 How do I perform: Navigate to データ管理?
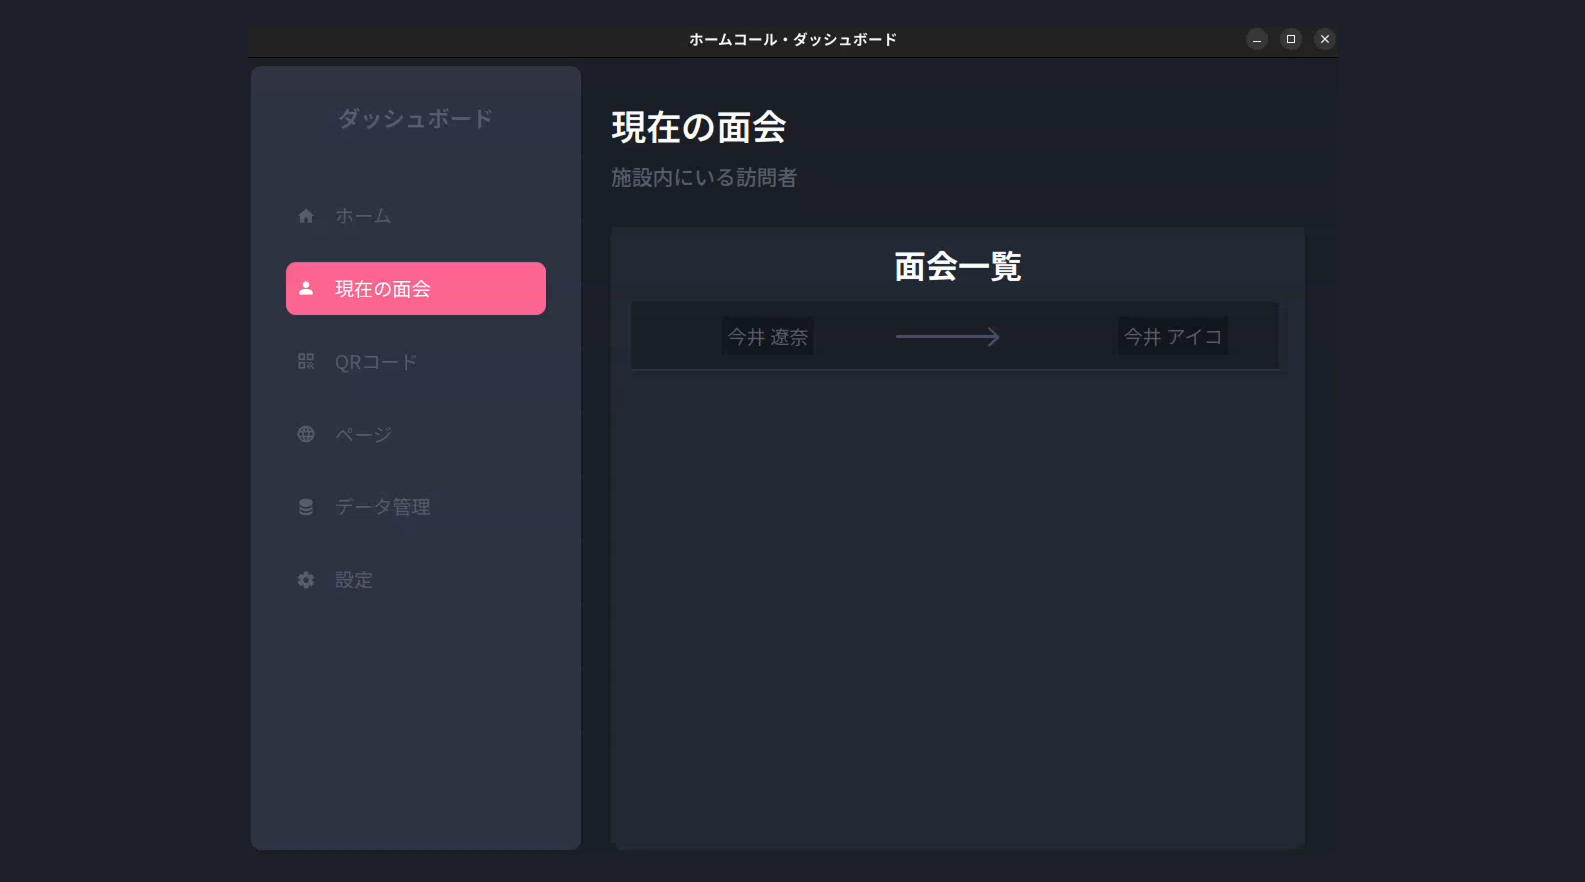click(383, 507)
